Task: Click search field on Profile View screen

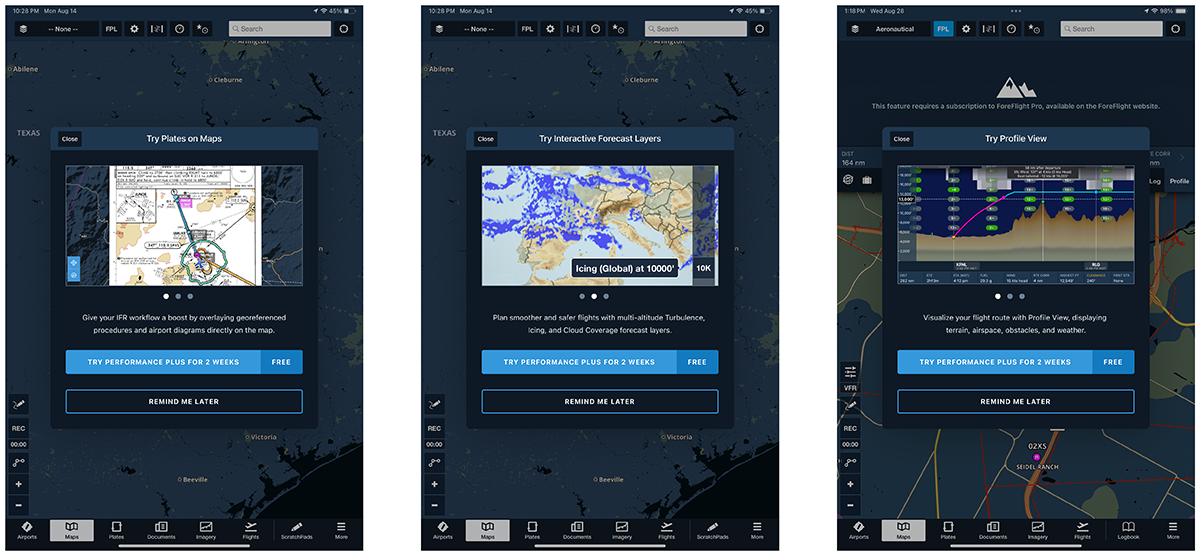Action: tap(1111, 29)
